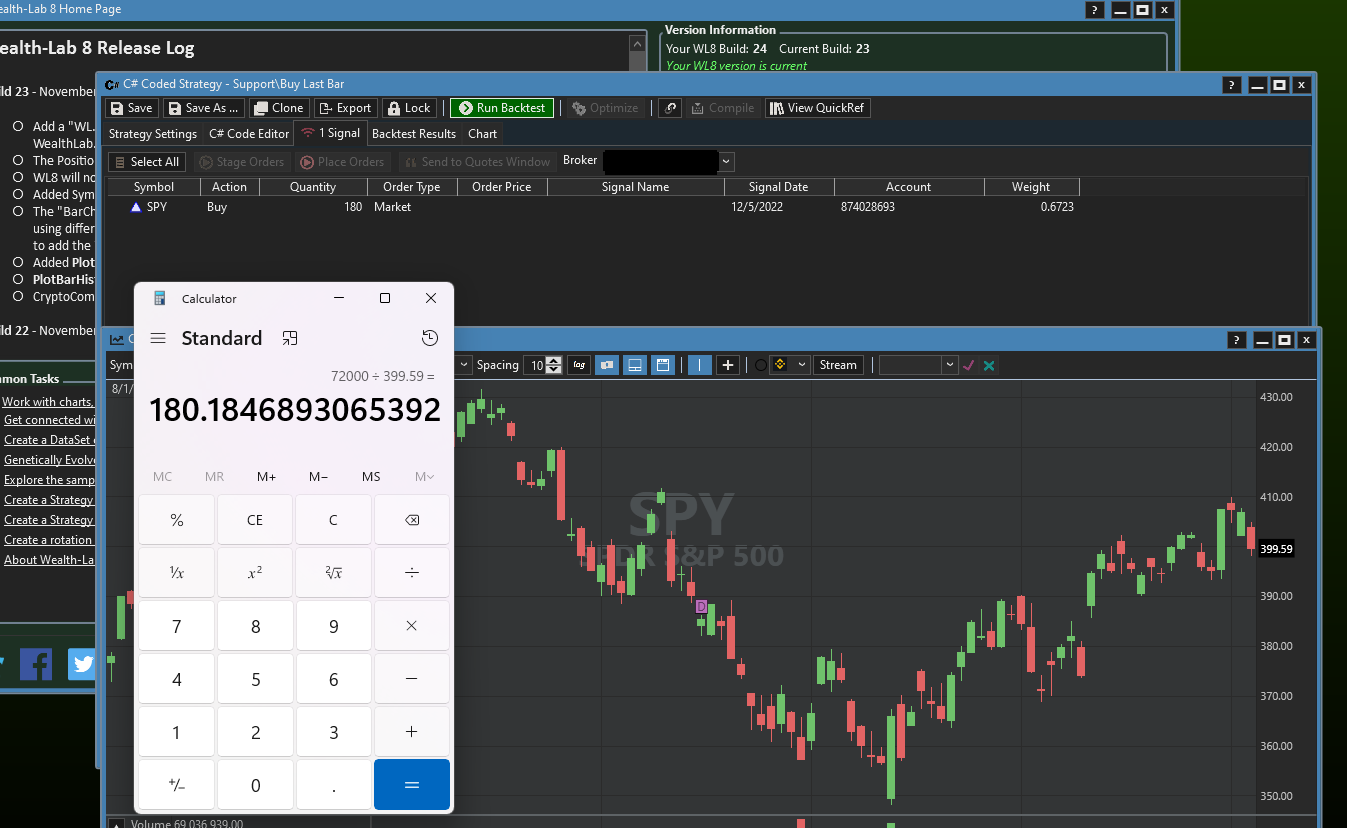
Task: Open calculator history icon
Action: click(430, 338)
